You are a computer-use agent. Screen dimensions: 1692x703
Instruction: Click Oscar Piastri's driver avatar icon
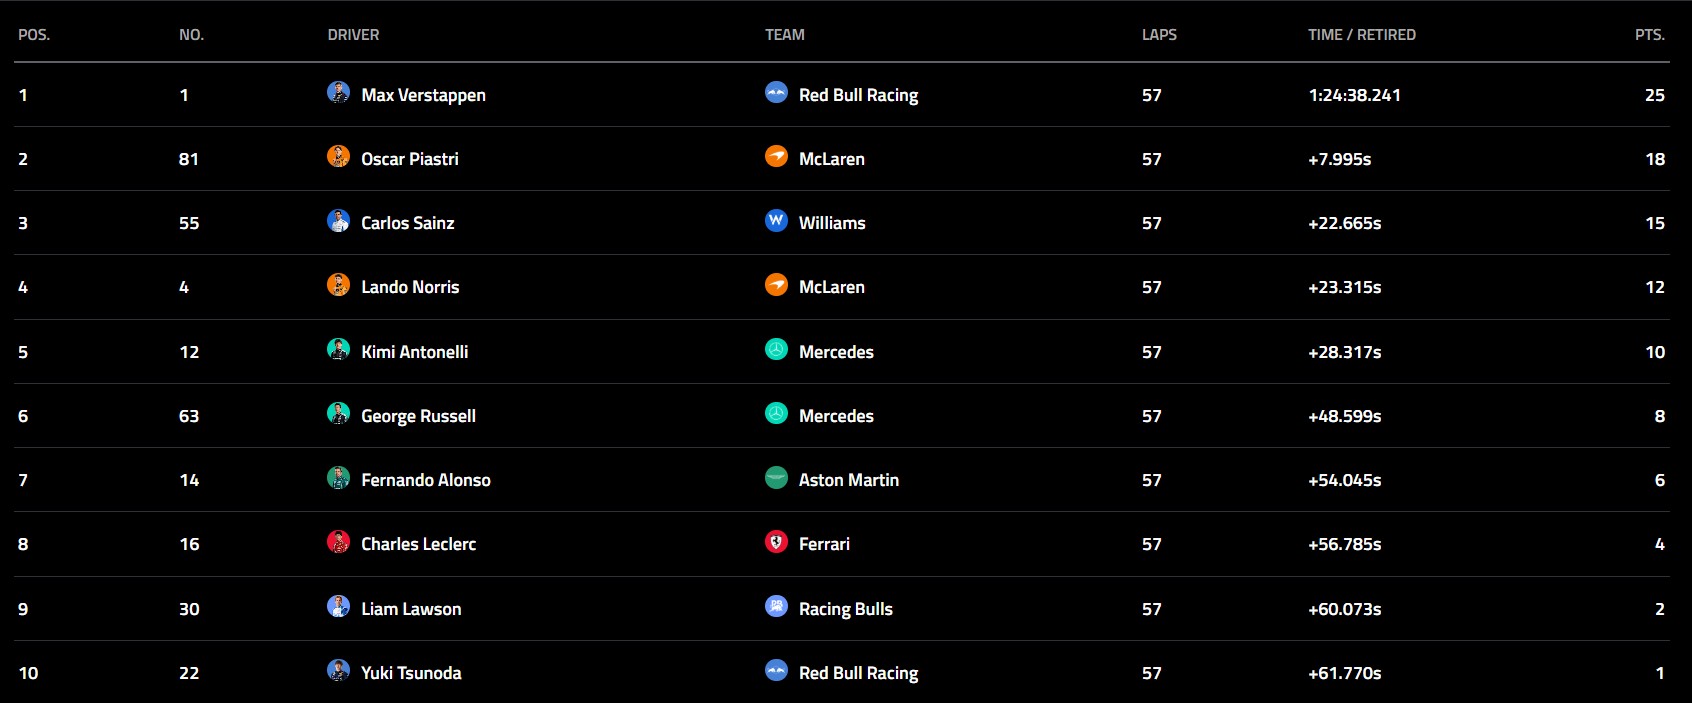click(338, 157)
